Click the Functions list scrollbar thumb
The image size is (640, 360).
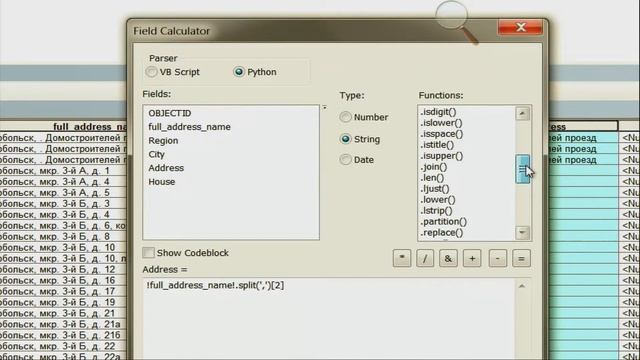coord(522,169)
